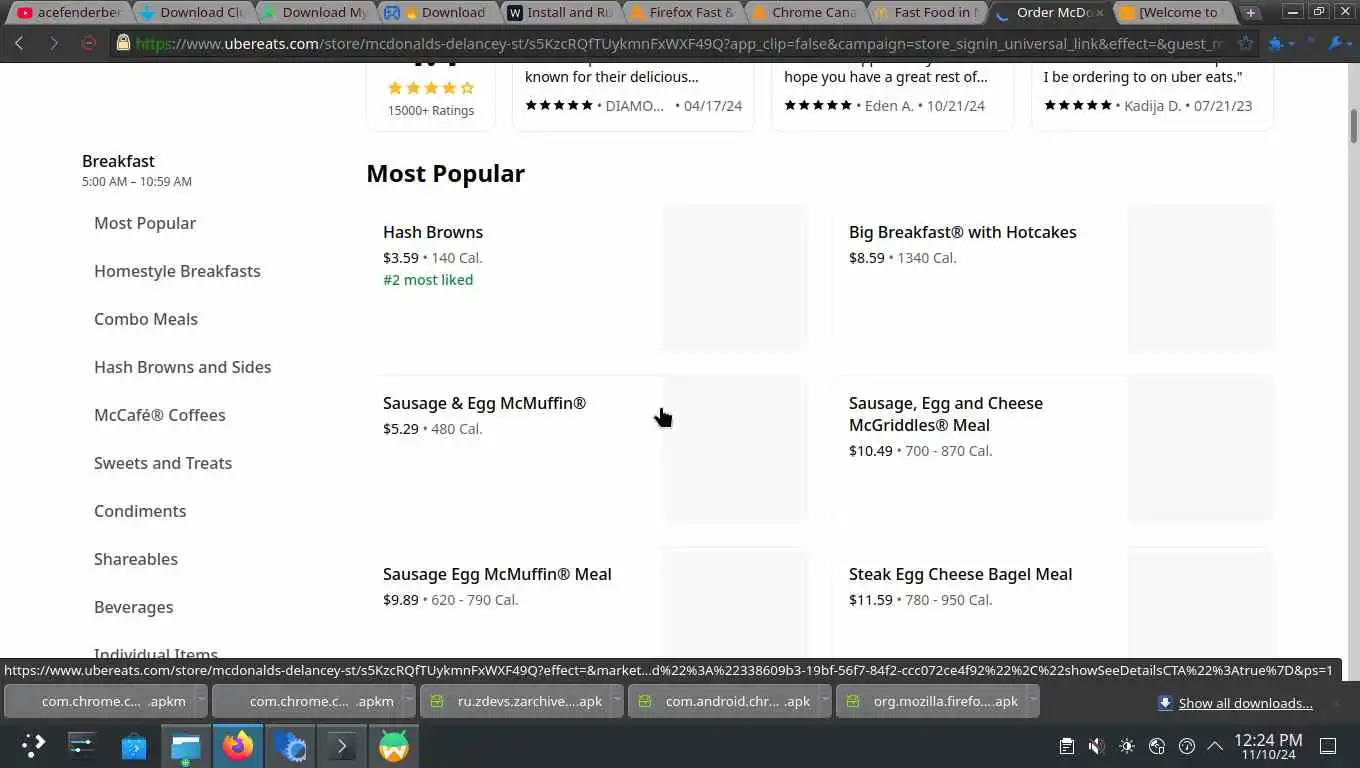Open the browser wrench settings menu
Viewport: 1360px width, 768px height.
pos(1337,43)
